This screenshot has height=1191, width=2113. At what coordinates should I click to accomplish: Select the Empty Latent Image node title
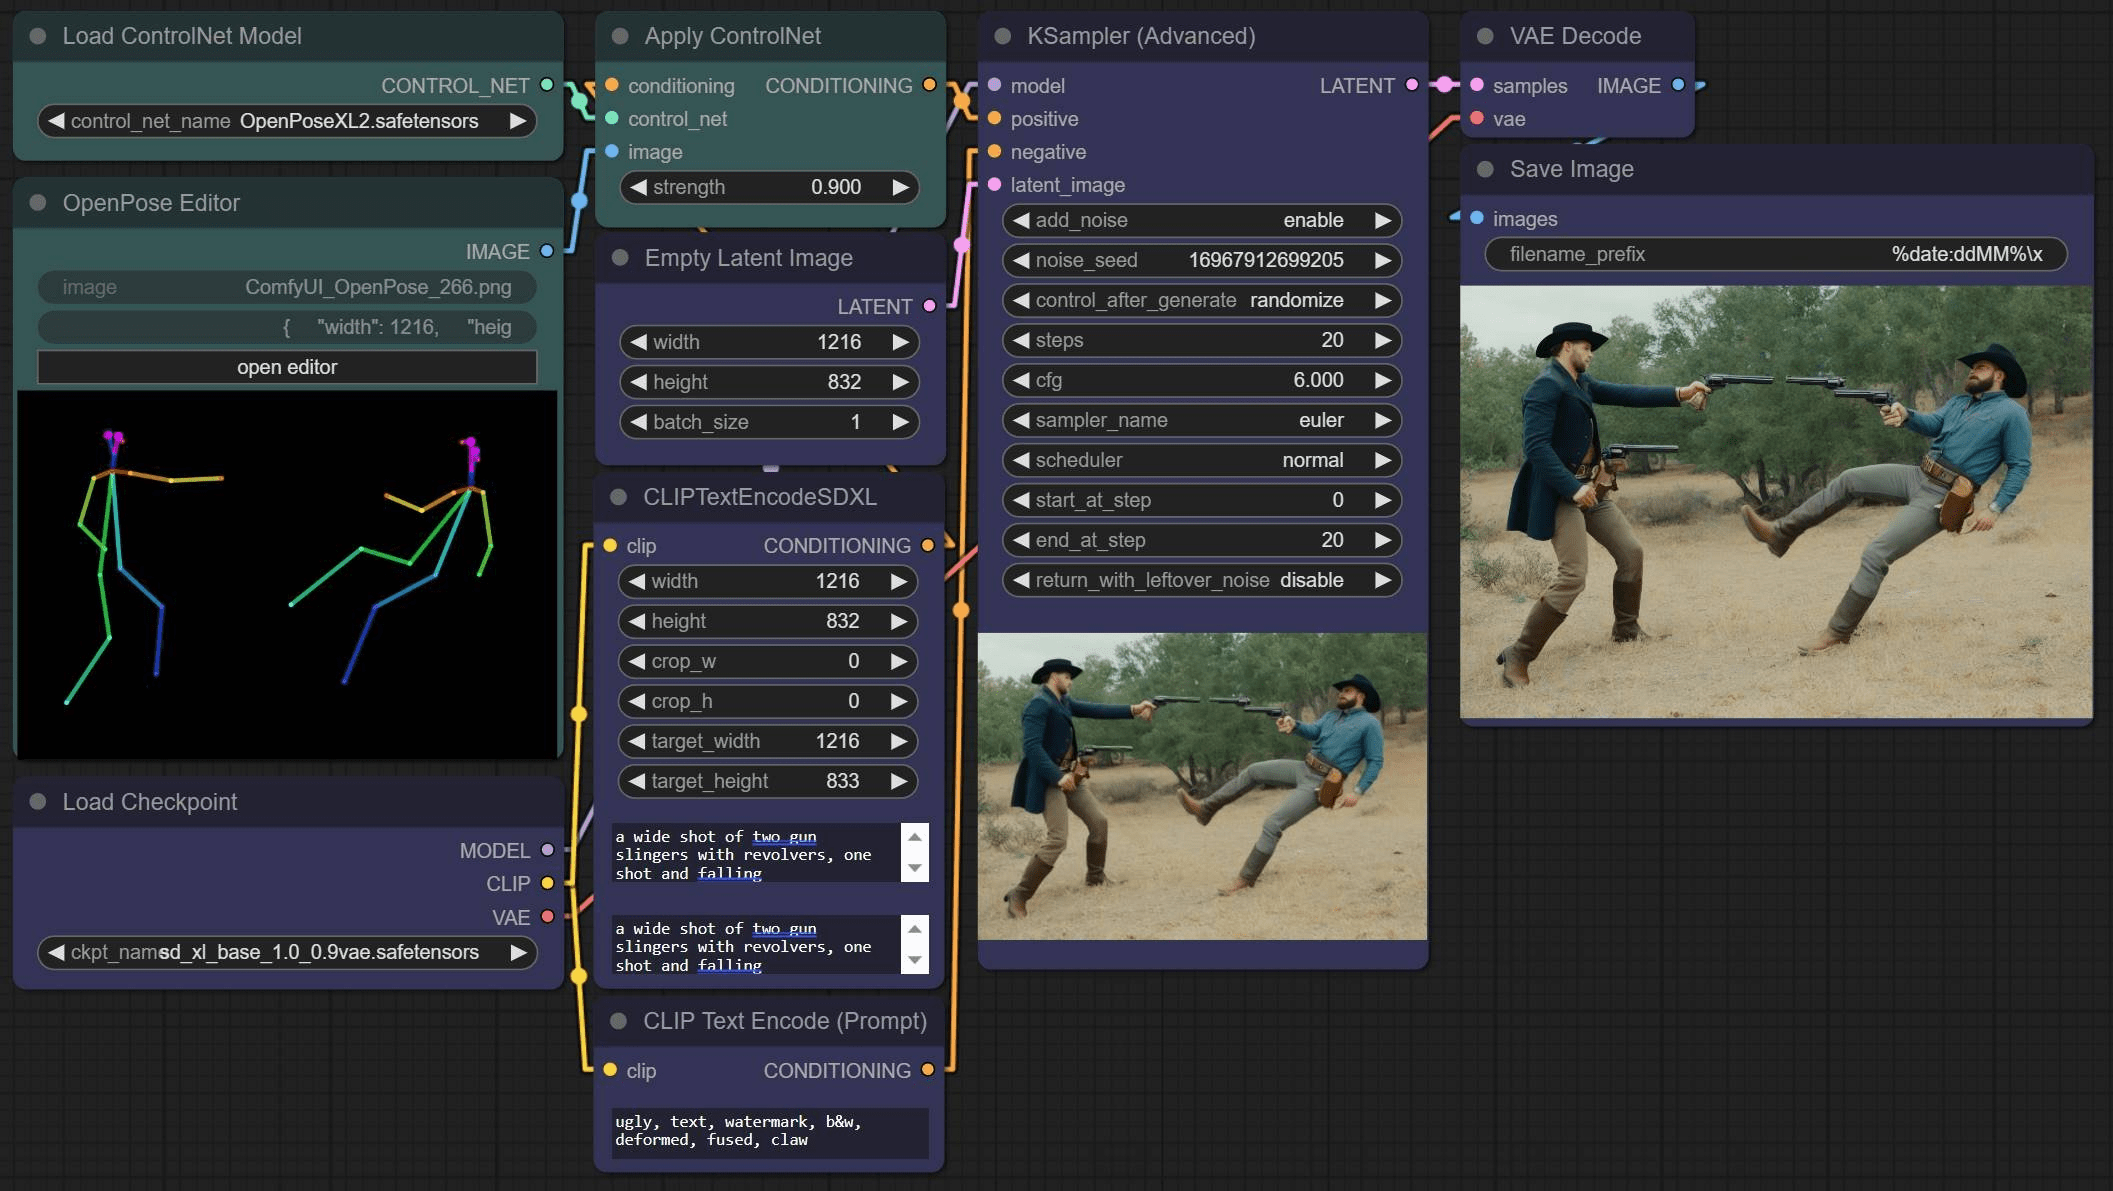748,258
